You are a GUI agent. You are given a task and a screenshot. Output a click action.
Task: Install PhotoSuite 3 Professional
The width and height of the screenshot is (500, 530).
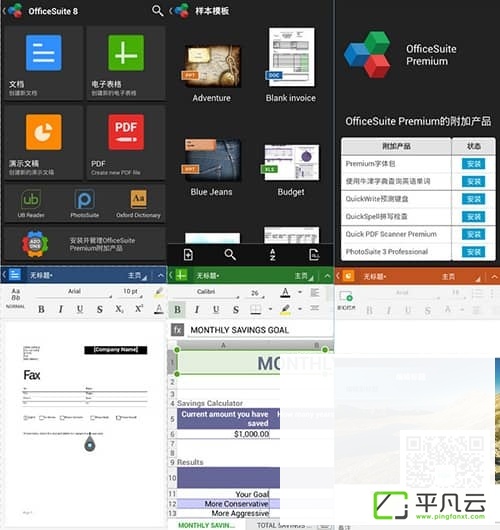pyautogui.click(x=473, y=252)
